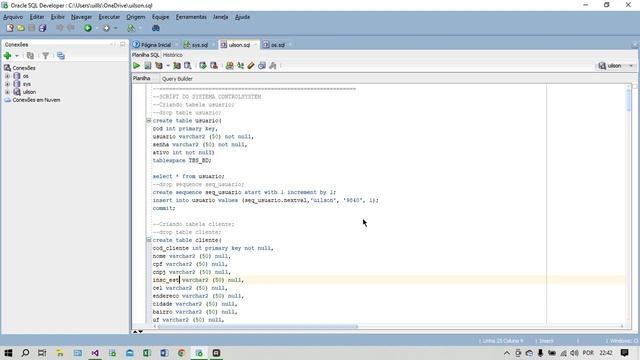Minimize the Conexões panel
The image size is (640, 360).
click(x=112, y=44)
